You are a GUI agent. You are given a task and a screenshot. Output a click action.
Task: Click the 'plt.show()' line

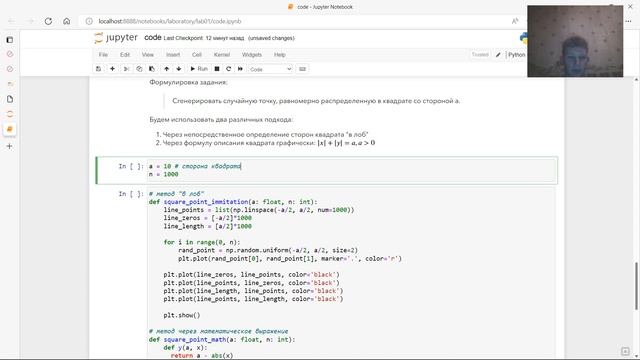(x=182, y=315)
